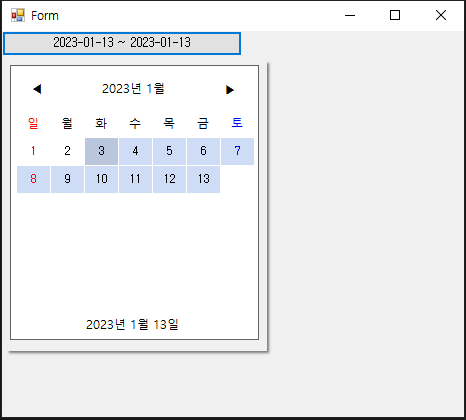The width and height of the screenshot is (466, 420).
Task: Click the 2023년 1월 month title
Action: (133, 89)
